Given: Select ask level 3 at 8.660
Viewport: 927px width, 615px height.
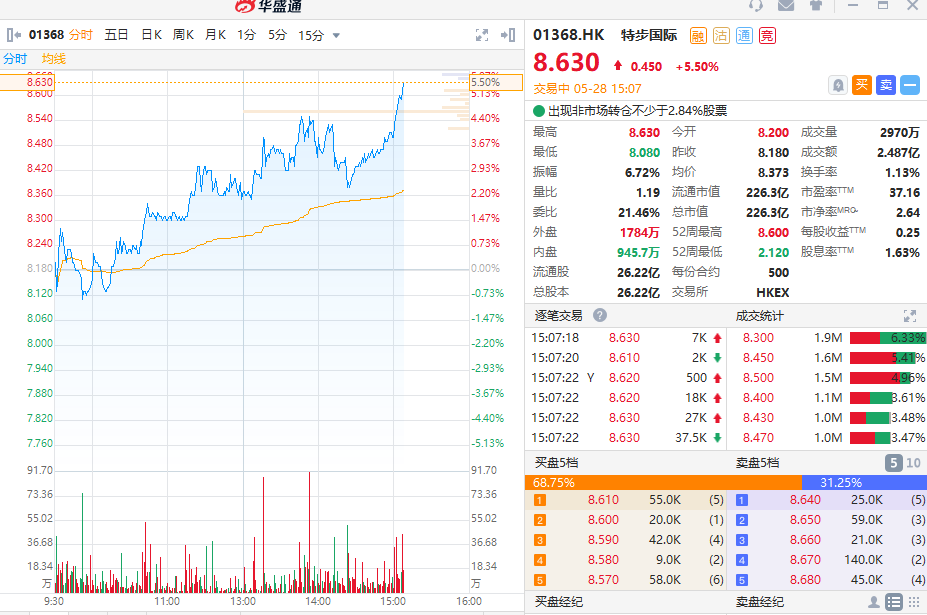Looking at the screenshot, I should [x=829, y=540].
